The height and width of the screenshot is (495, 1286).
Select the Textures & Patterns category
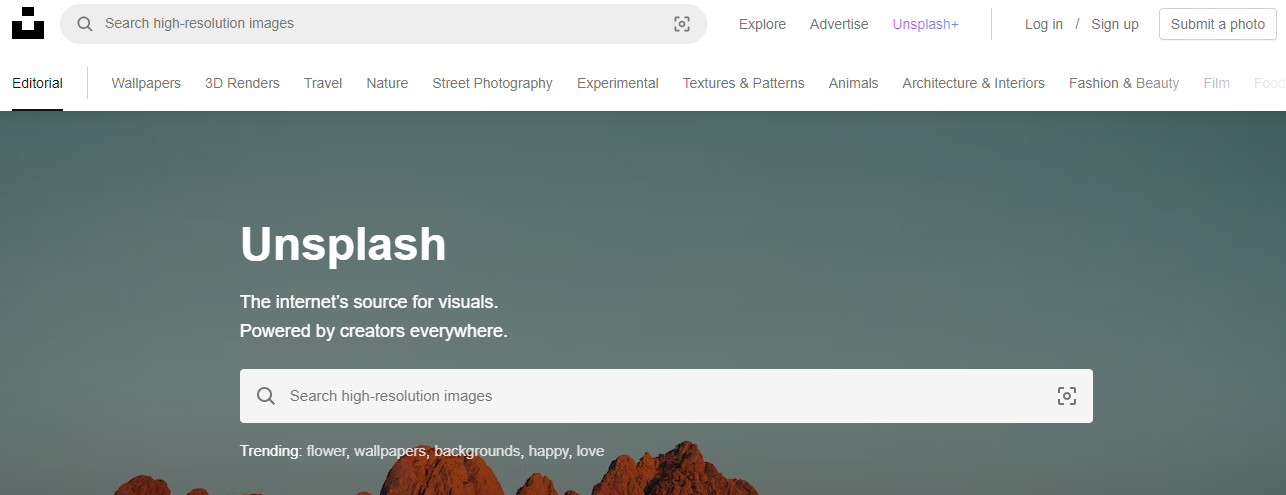743,83
